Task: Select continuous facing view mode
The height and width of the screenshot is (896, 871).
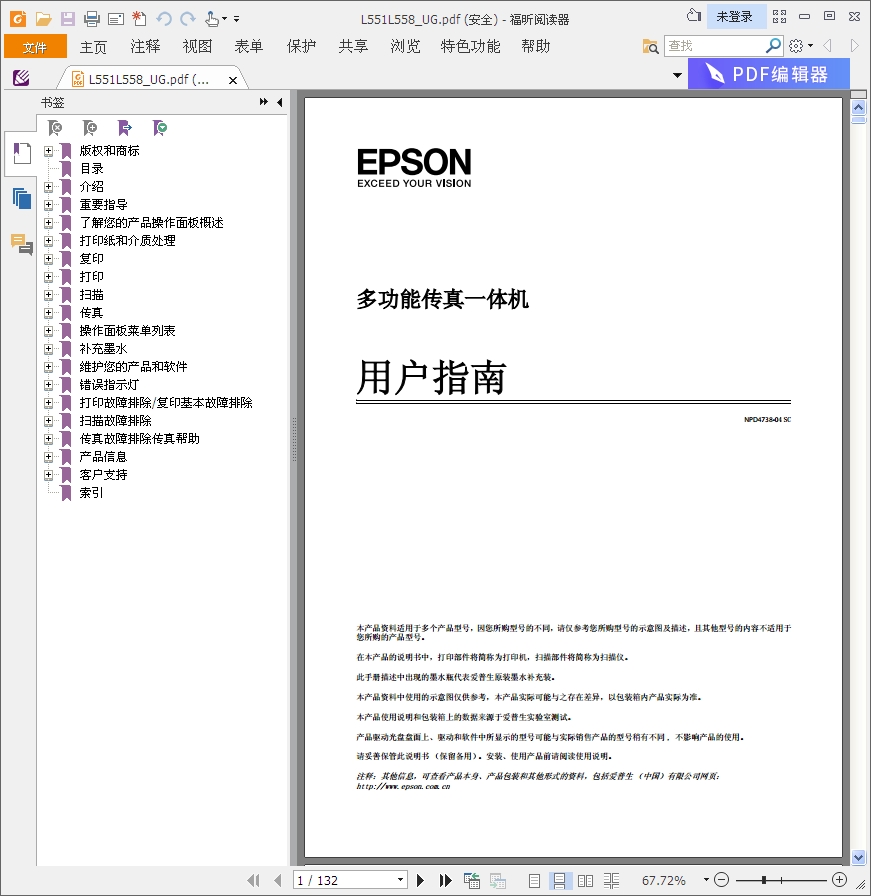Action: click(x=611, y=881)
